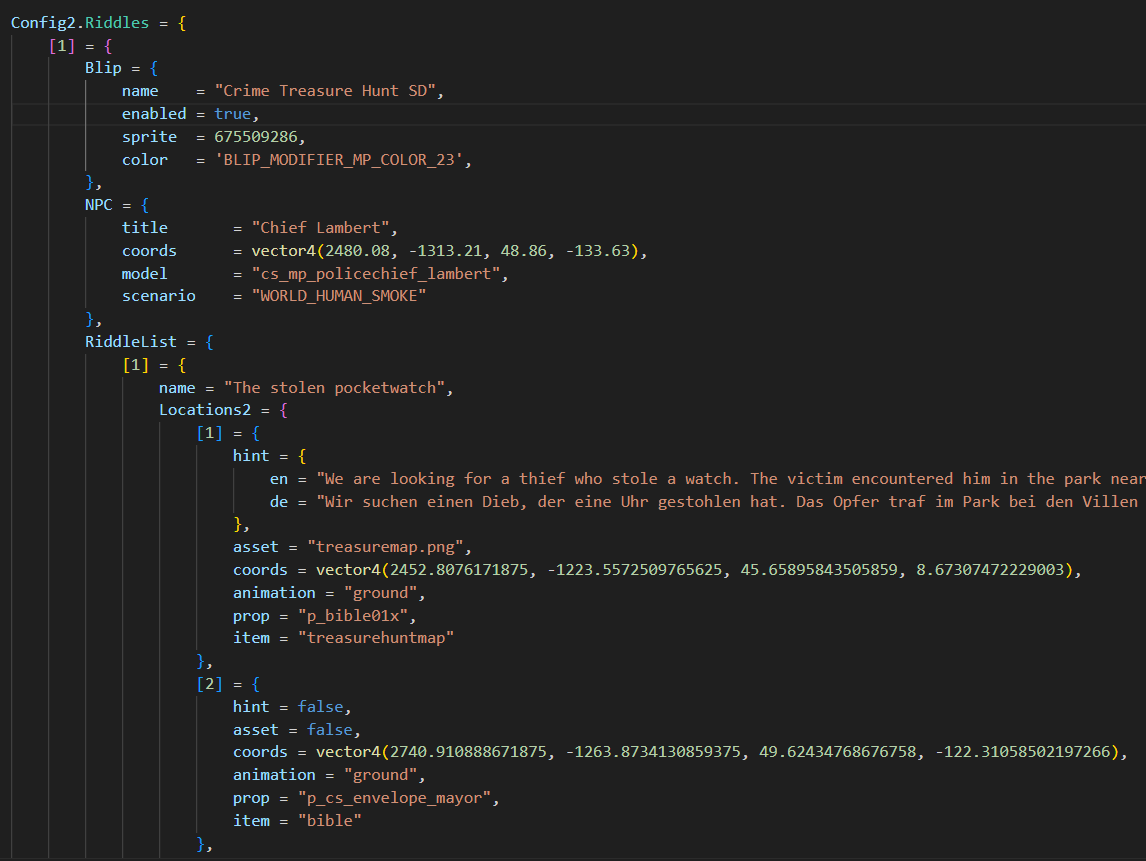Click the "Chief Lambert" title string

coord(321,227)
